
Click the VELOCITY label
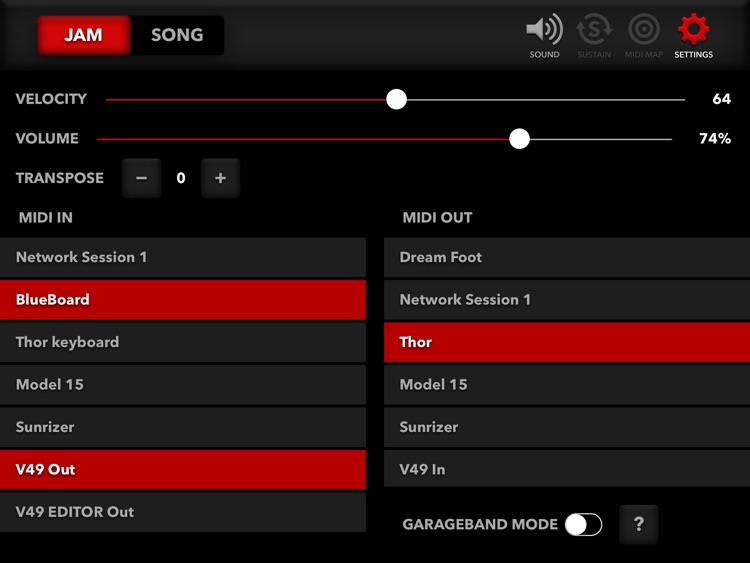pos(51,99)
